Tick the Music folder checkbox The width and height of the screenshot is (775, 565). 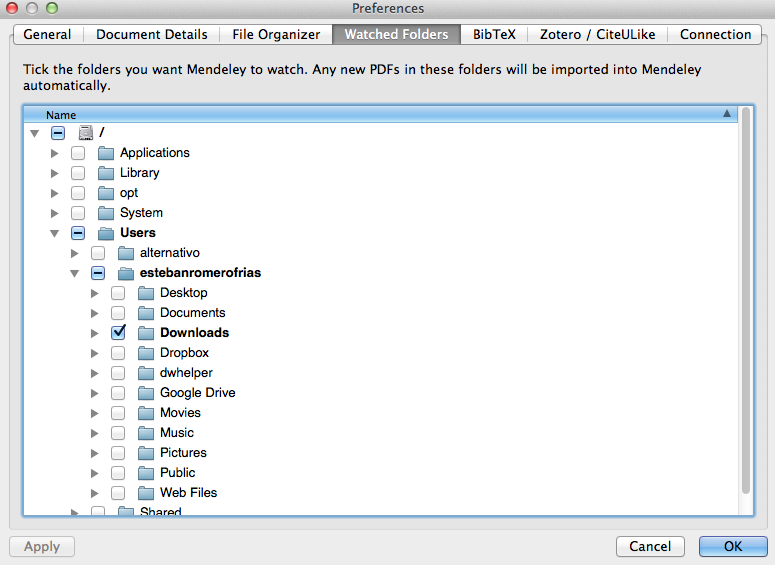point(118,433)
